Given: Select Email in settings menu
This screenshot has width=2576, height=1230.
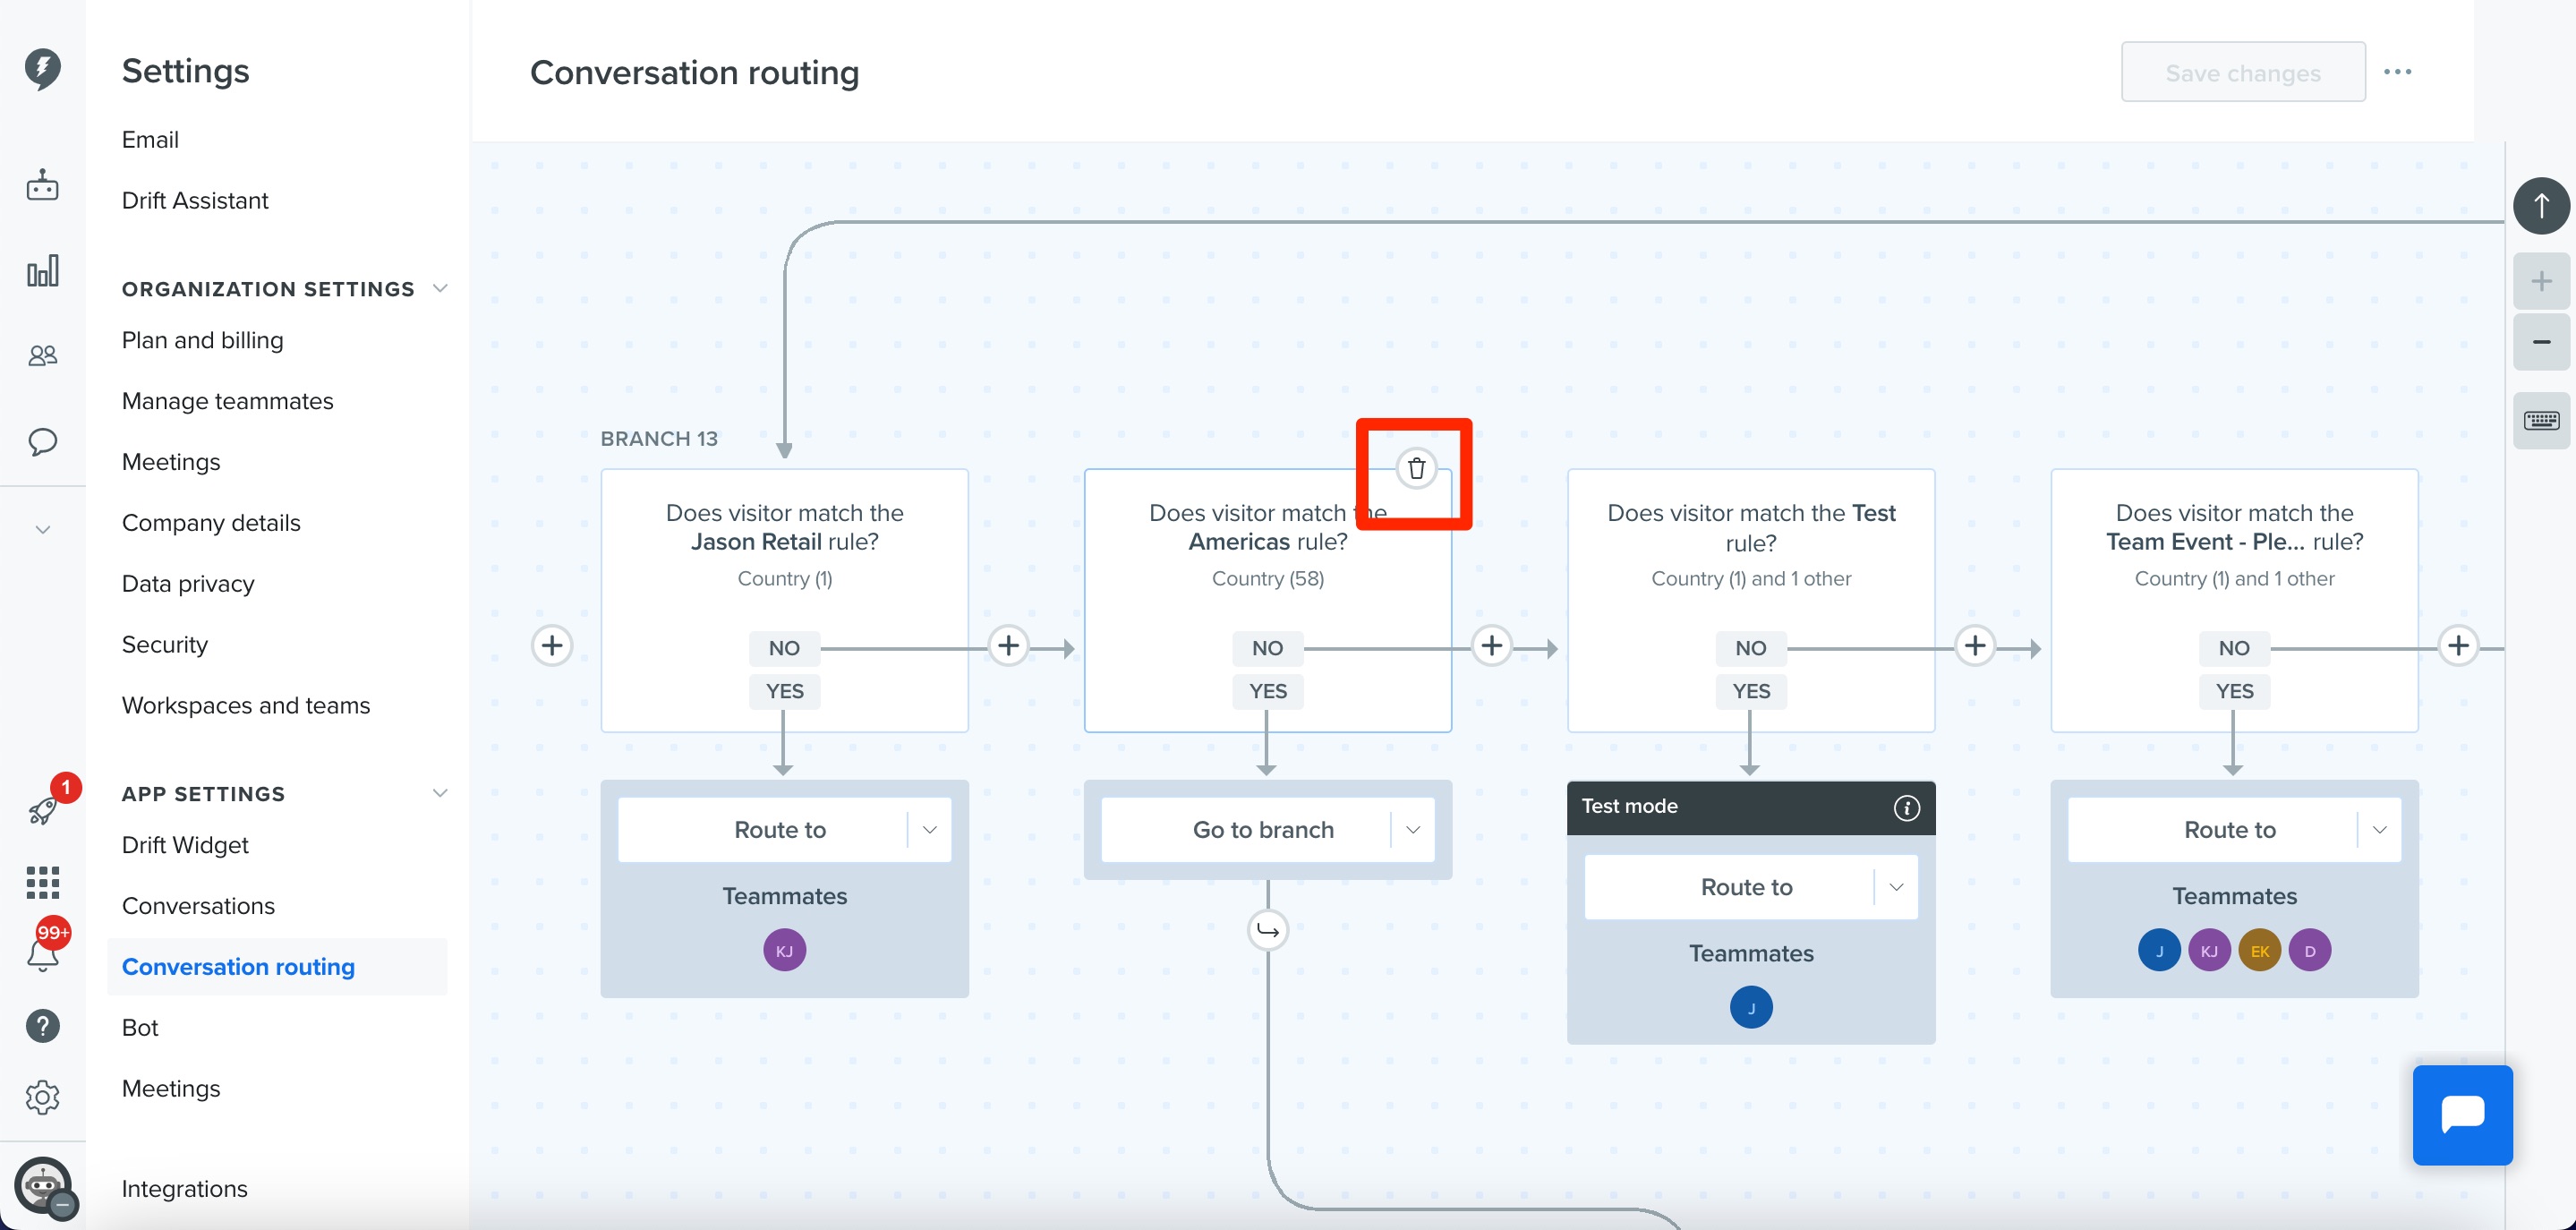Looking at the screenshot, I should 150,139.
